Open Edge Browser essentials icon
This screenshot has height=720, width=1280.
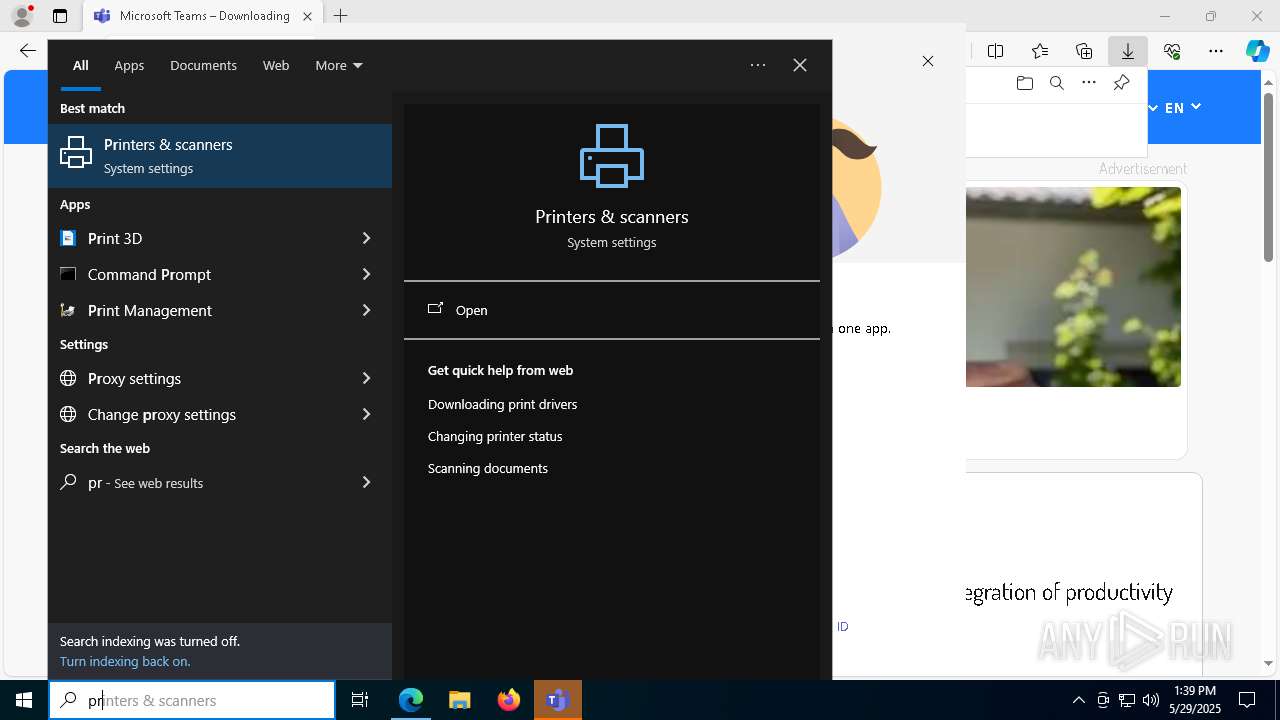(x=1172, y=51)
